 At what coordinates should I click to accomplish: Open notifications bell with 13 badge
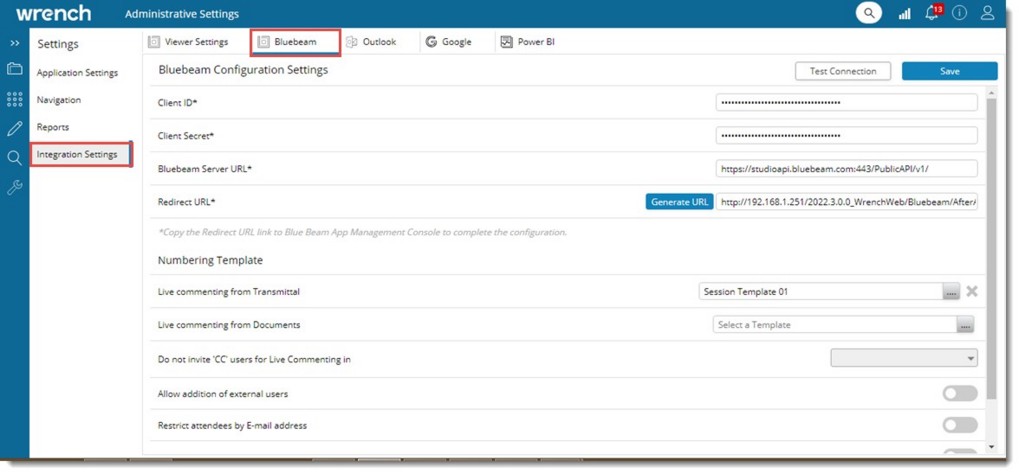[x=932, y=13]
